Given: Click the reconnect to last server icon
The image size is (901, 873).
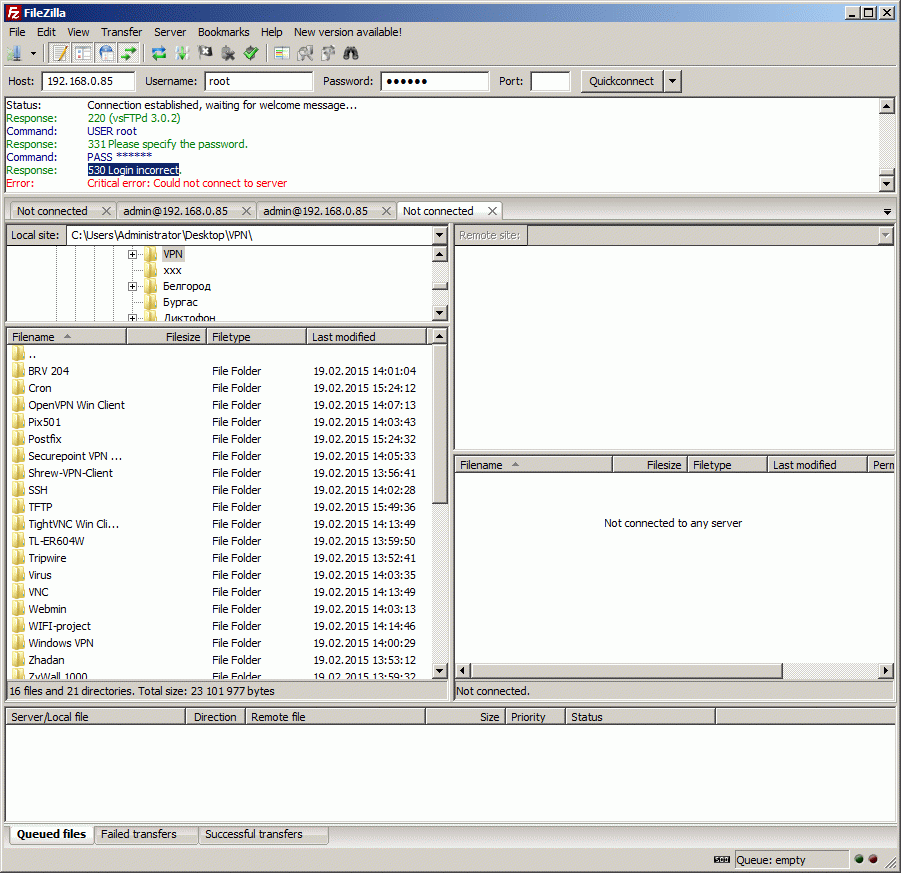Looking at the screenshot, I should [x=251, y=53].
